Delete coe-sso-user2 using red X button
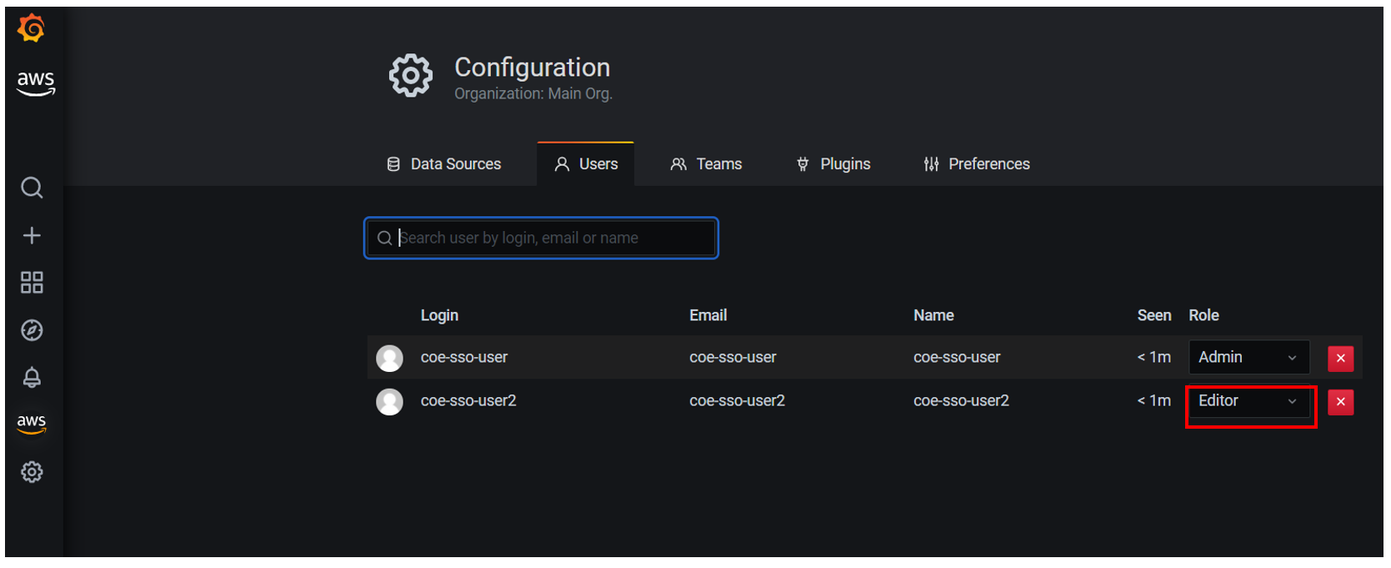The width and height of the screenshot is (1391, 568). point(1340,402)
